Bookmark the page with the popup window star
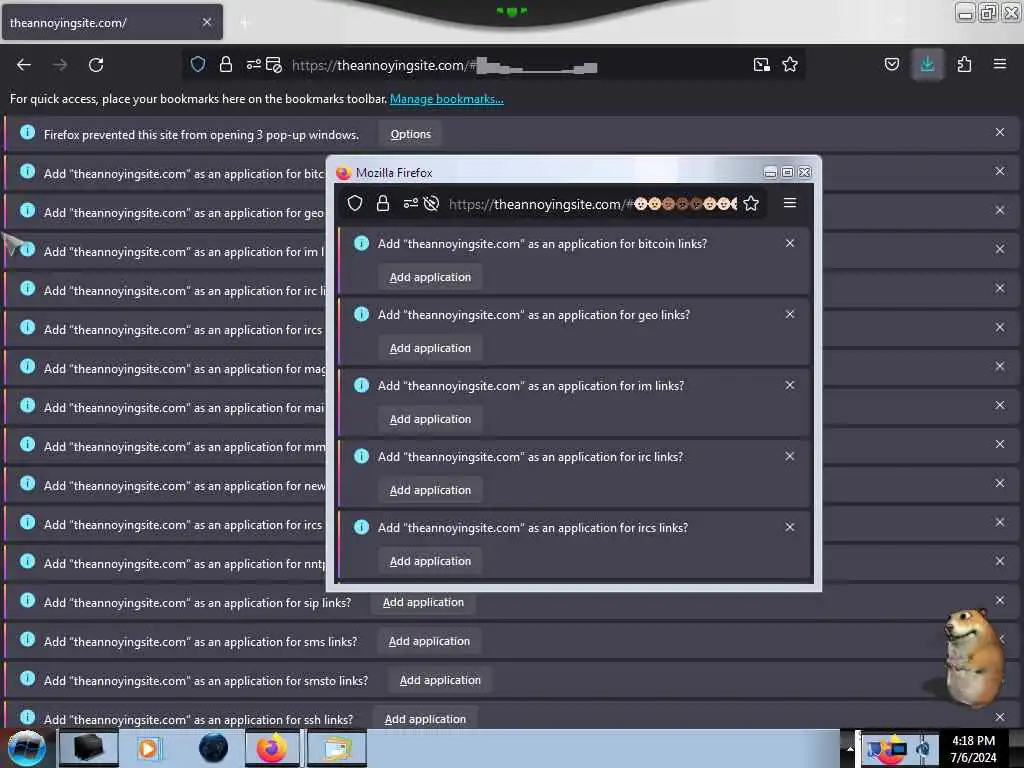 coord(751,203)
